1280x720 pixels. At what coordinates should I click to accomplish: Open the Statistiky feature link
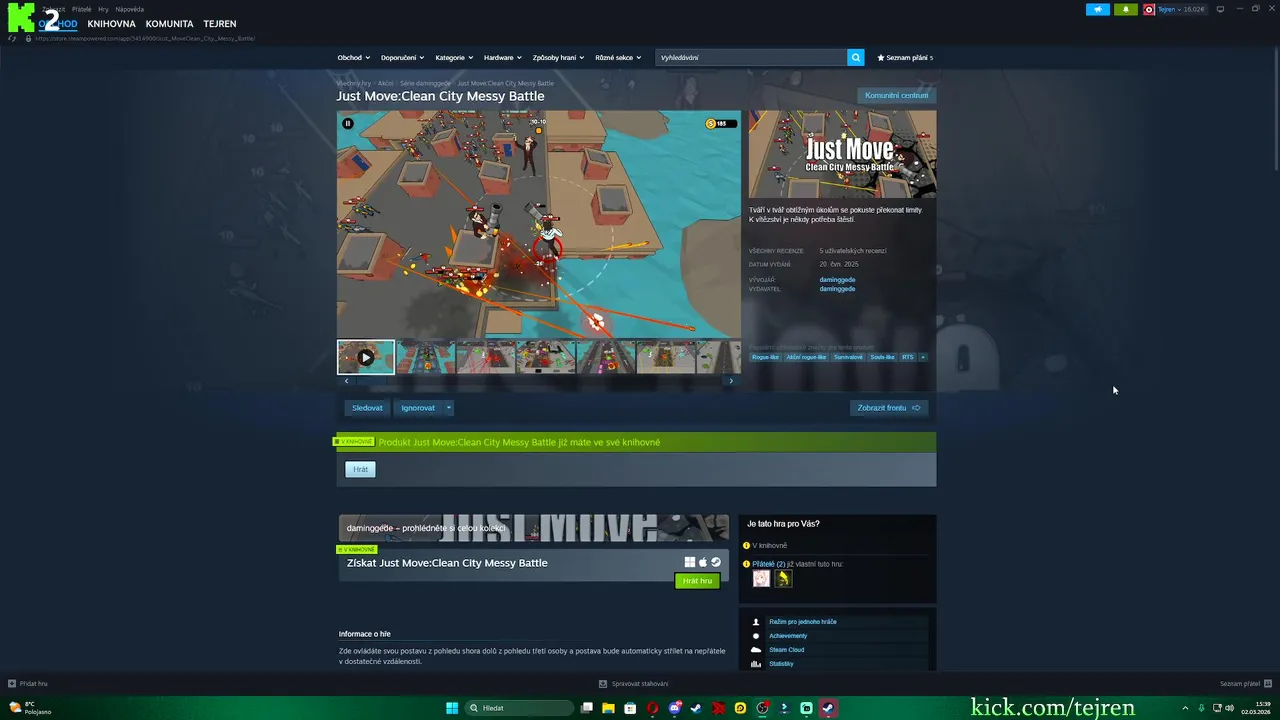pos(781,664)
